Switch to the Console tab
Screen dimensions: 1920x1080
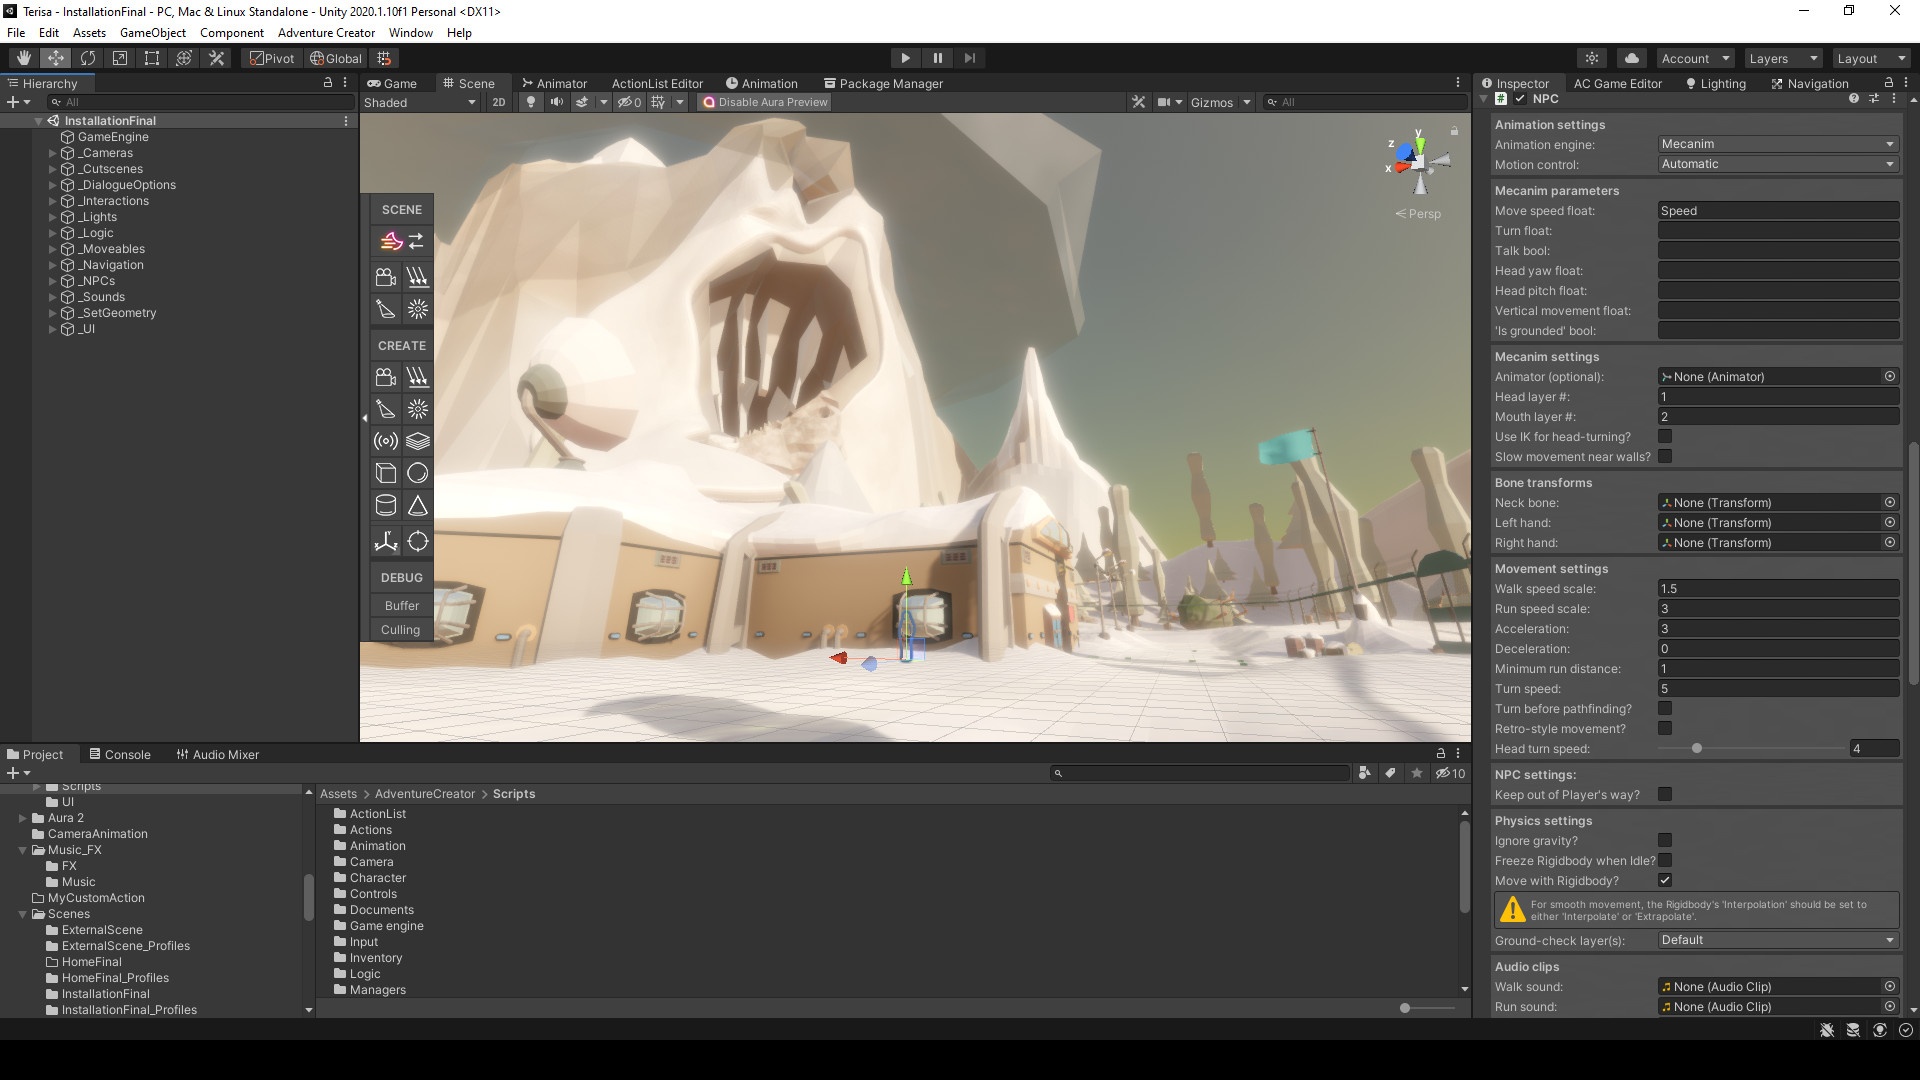120,755
